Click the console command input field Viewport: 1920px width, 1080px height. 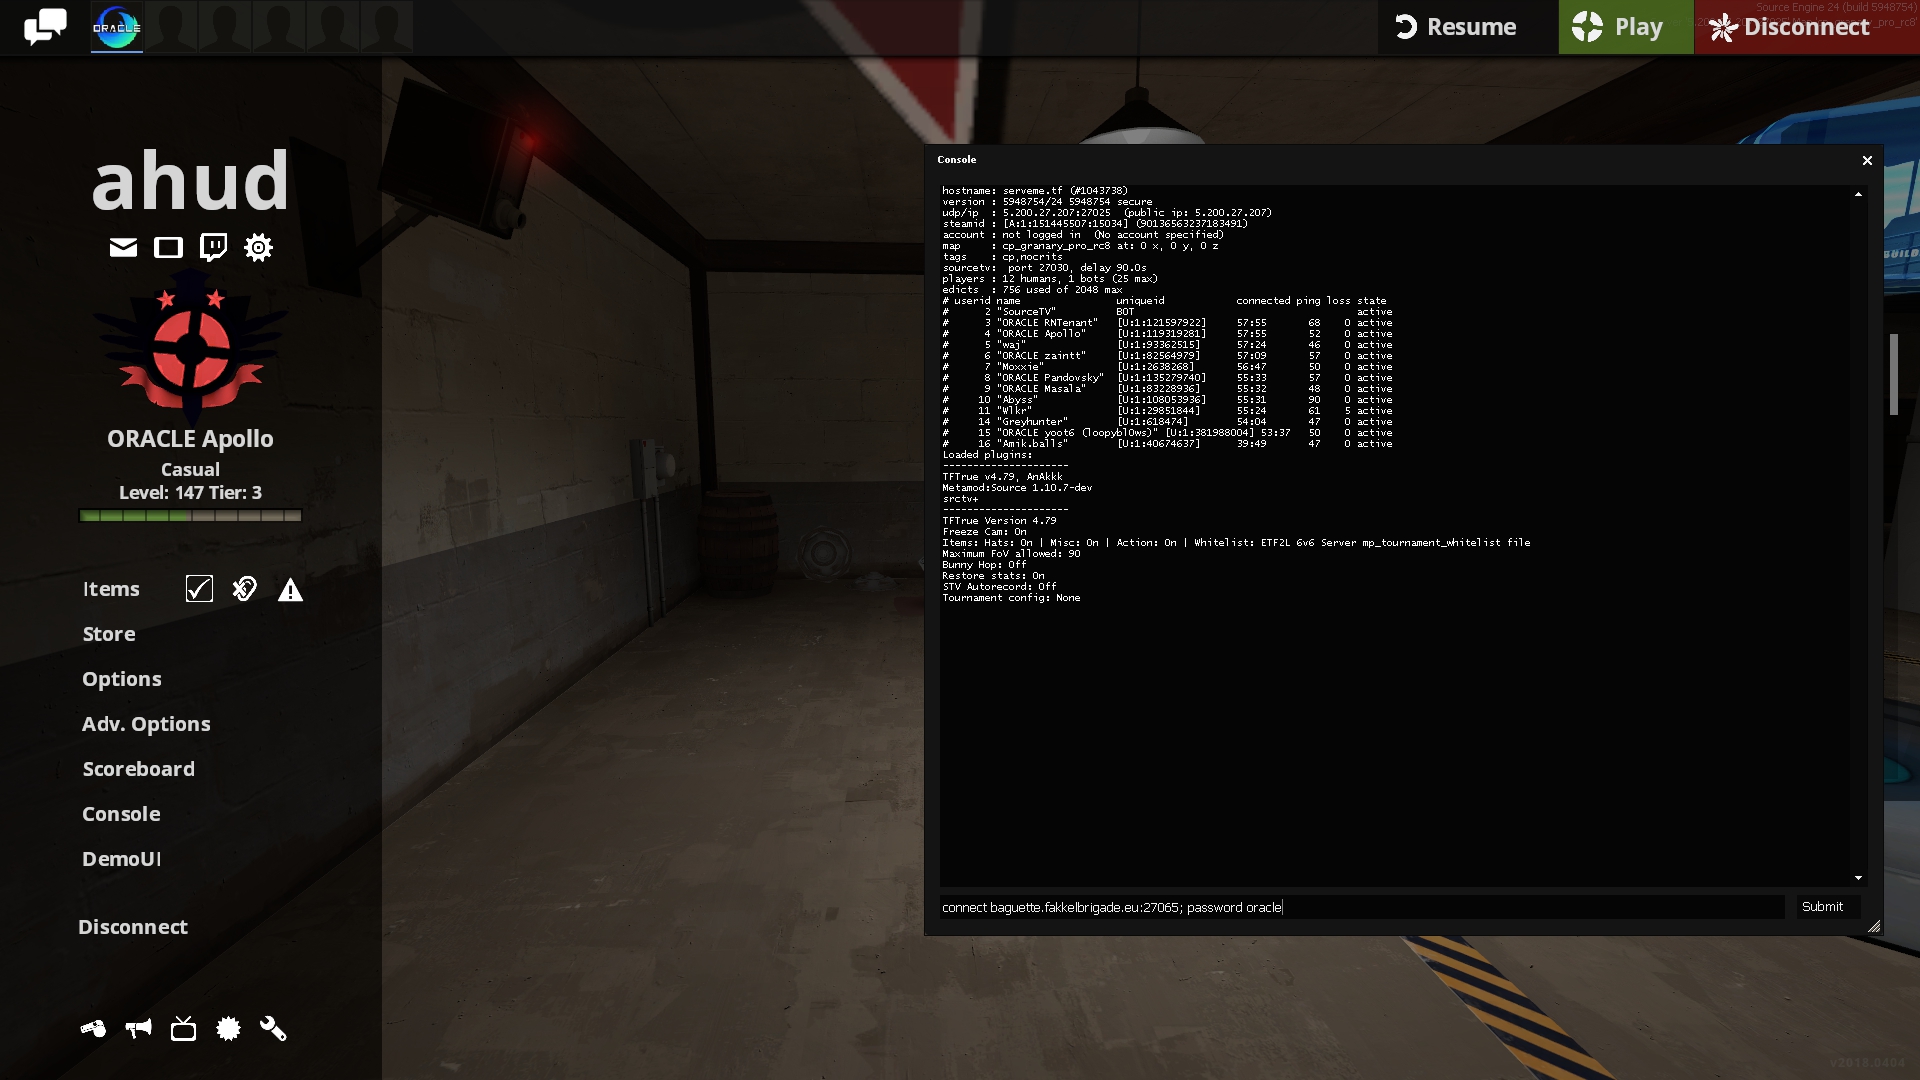1362,907
